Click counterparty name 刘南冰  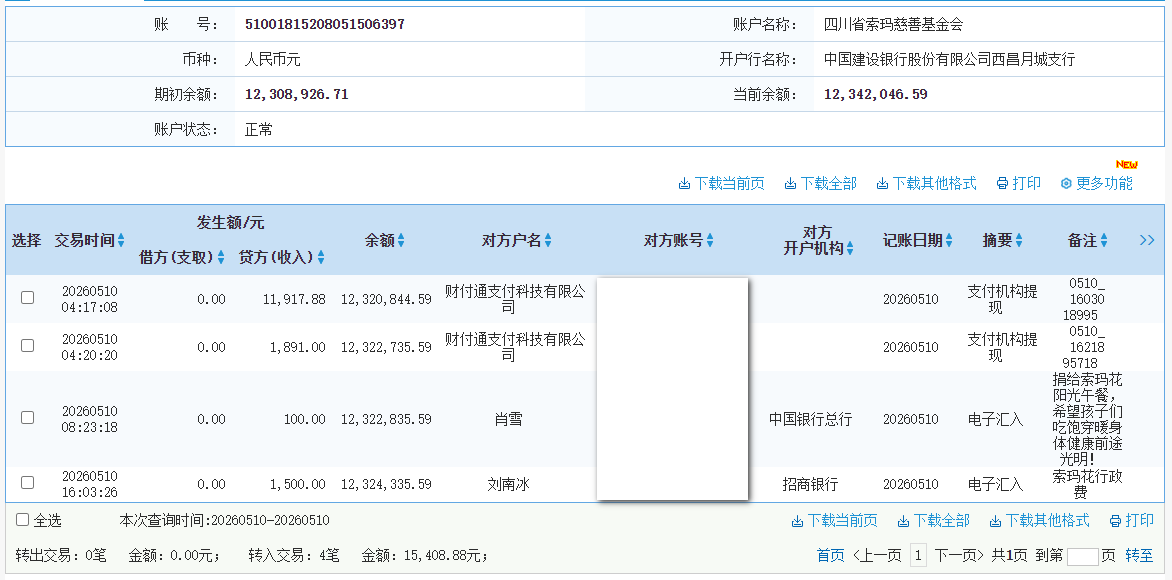508,484
